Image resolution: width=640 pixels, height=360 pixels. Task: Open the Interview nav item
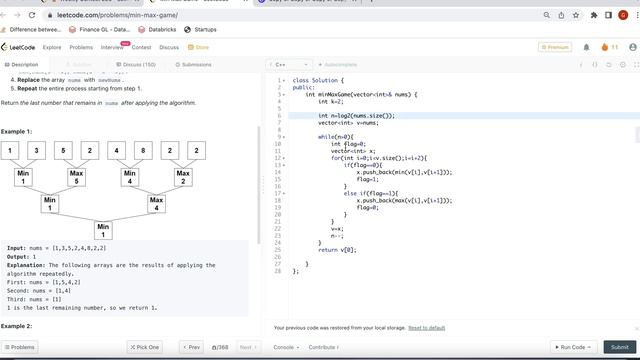(112, 47)
